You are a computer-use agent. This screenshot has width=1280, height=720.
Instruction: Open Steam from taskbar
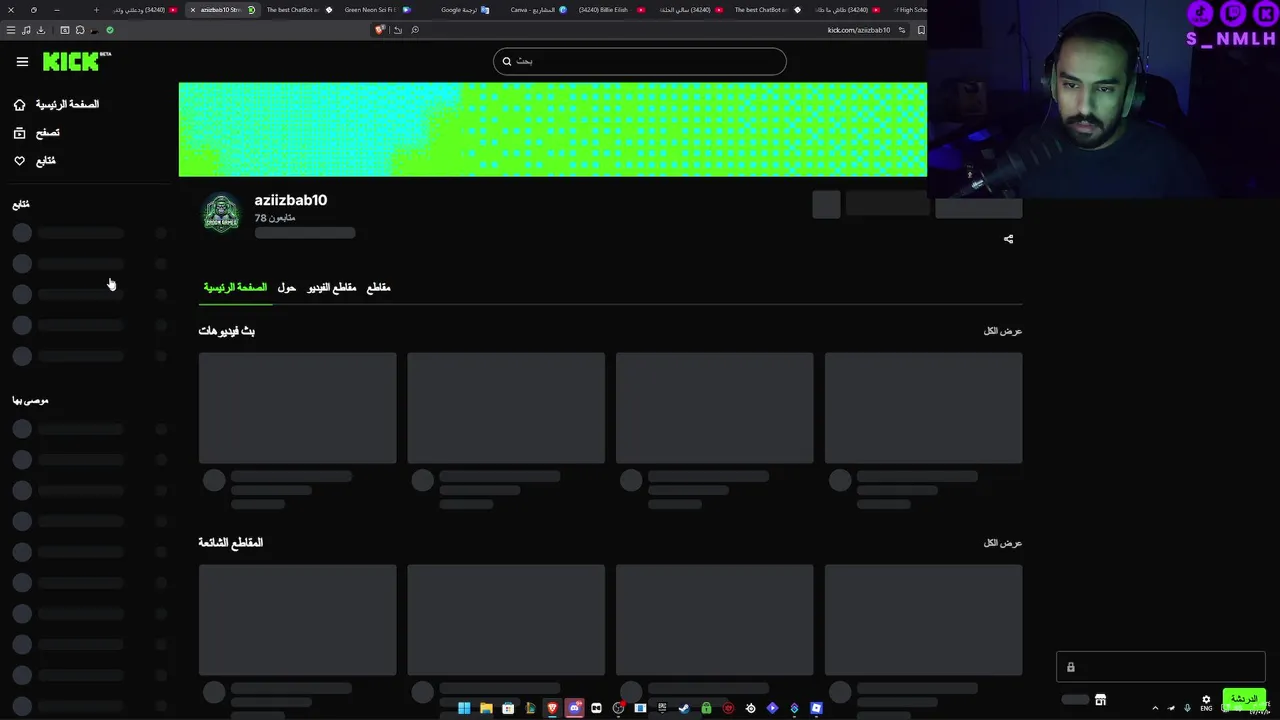pyautogui.click(x=684, y=708)
